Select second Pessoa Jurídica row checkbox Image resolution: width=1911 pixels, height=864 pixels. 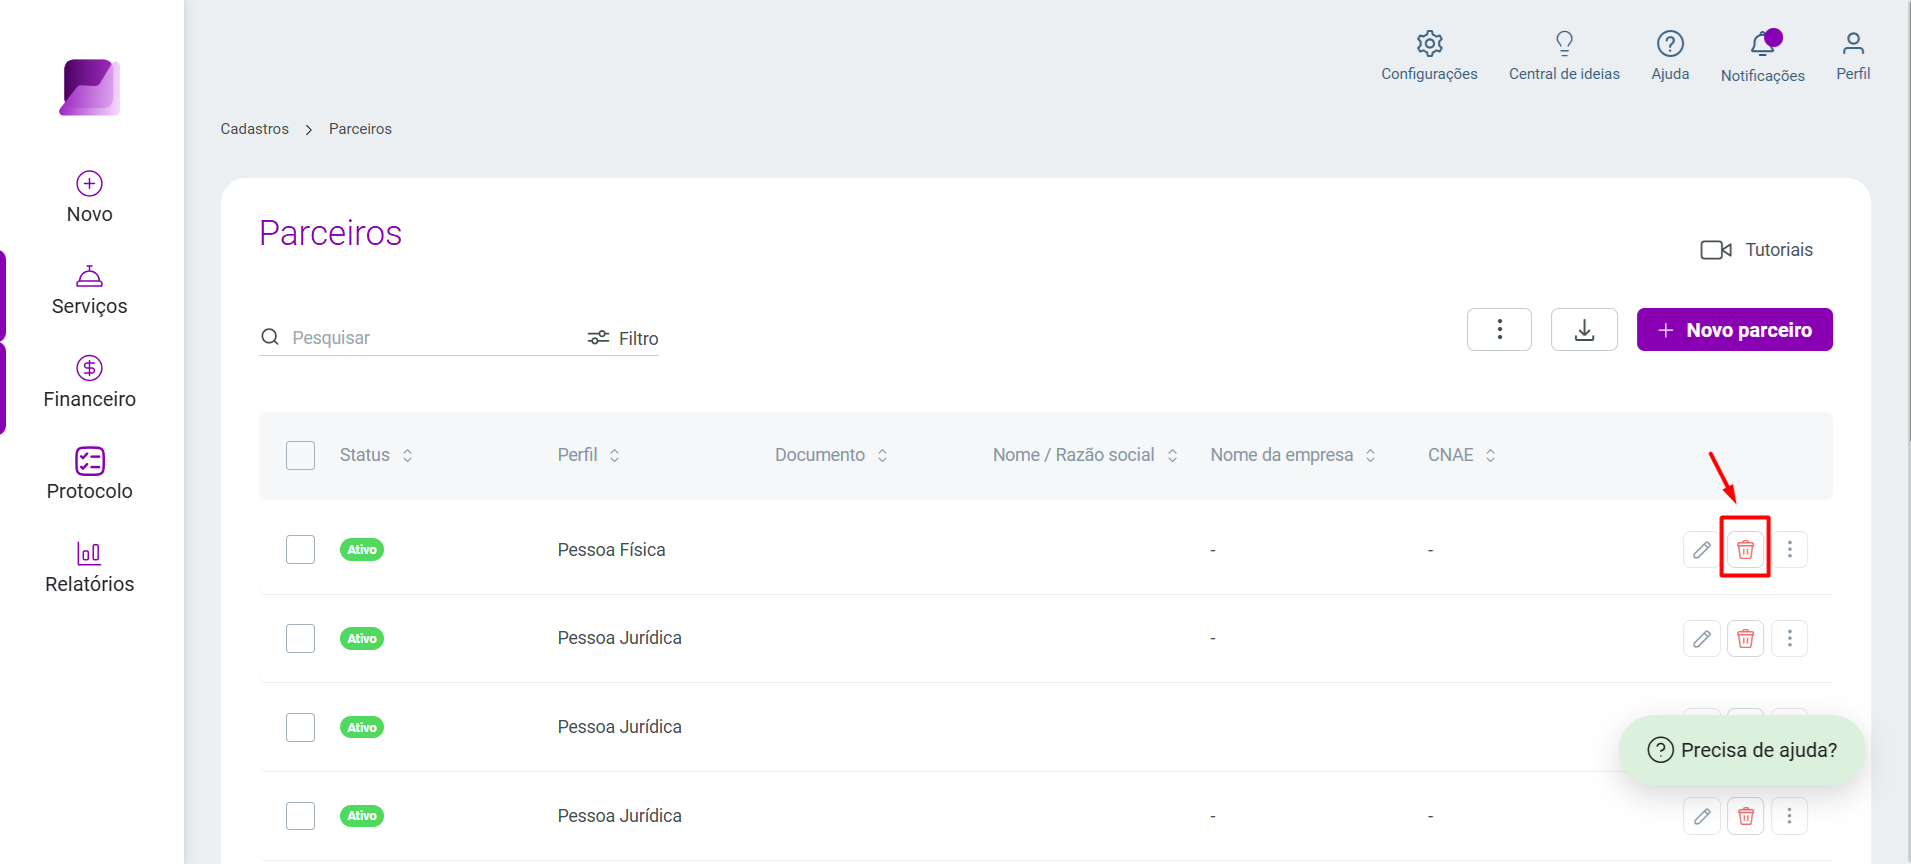click(300, 727)
